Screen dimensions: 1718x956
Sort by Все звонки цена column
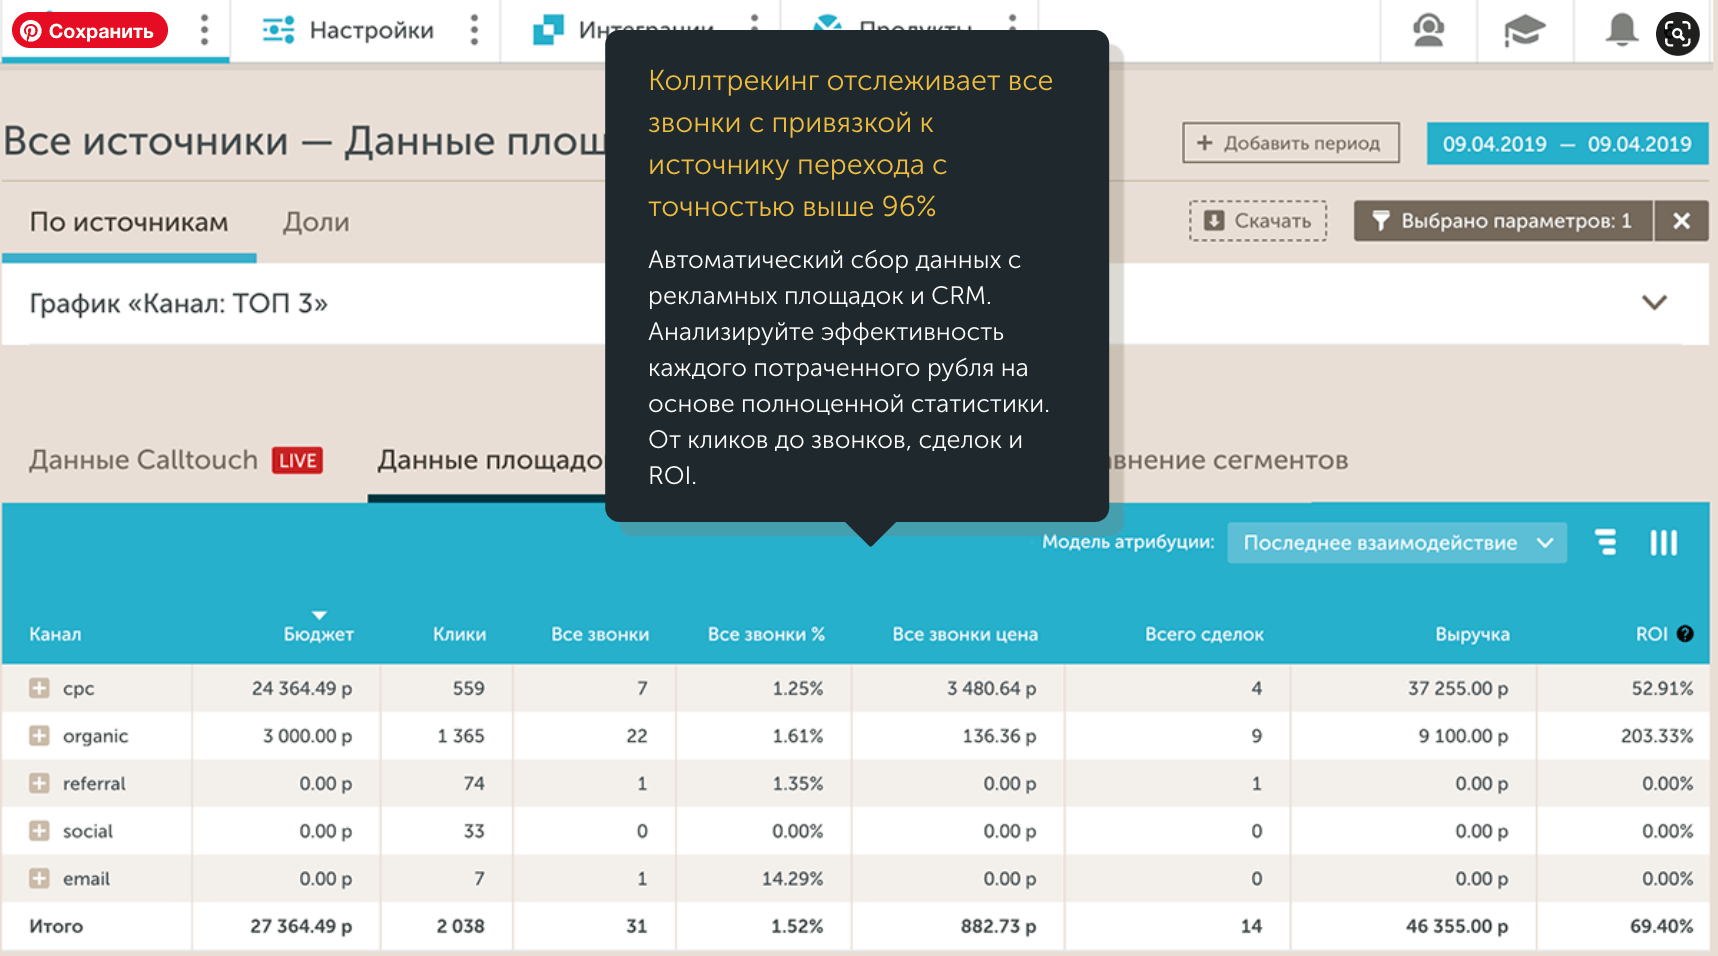pyautogui.click(x=965, y=634)
